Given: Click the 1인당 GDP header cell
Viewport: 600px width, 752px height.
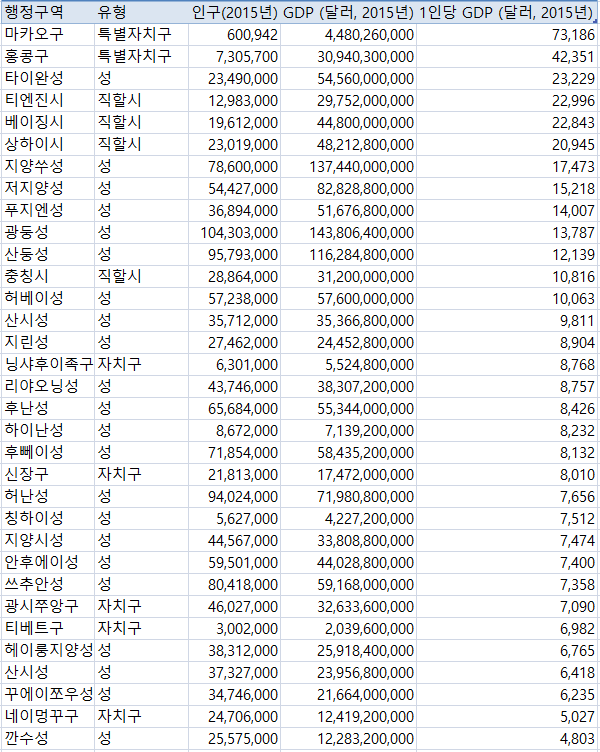Looking at the screenshot, I should 506,13.
